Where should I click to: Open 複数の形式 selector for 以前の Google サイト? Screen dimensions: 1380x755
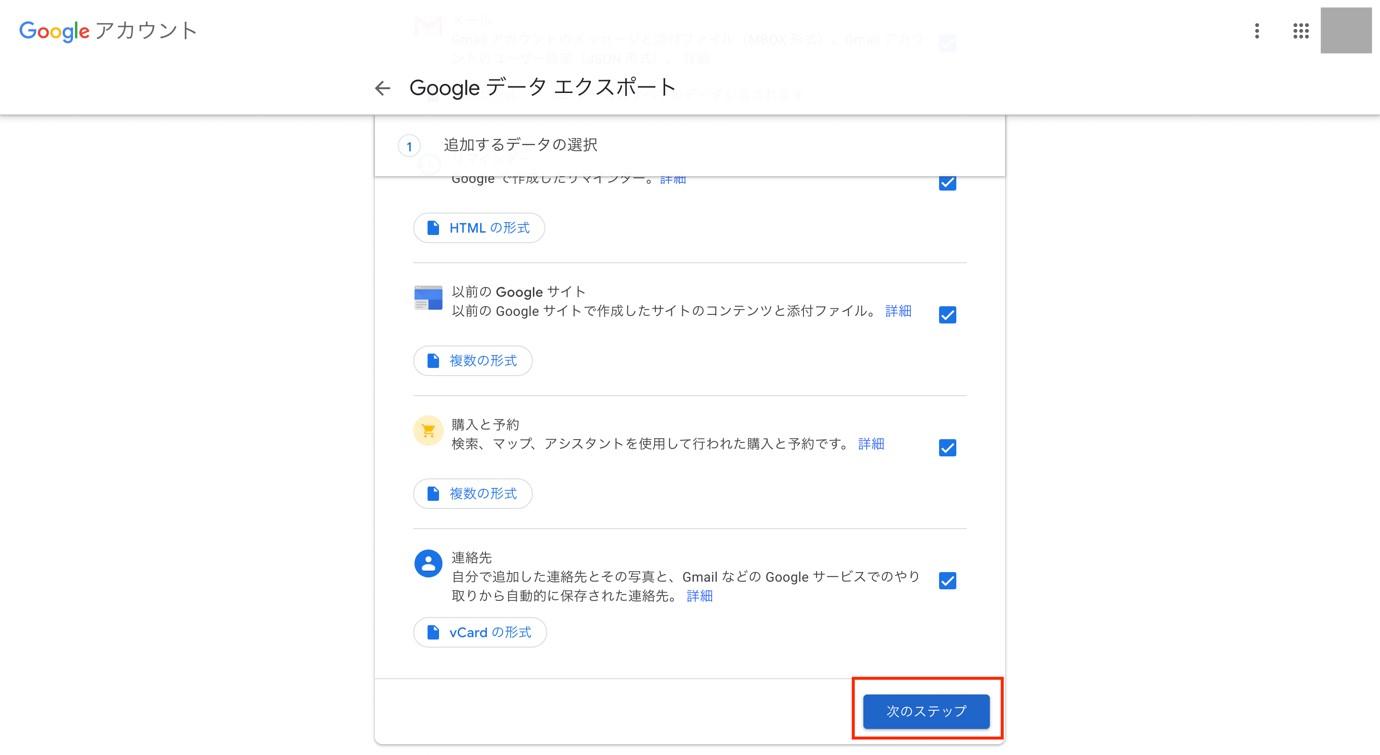[x=472, y=360]
